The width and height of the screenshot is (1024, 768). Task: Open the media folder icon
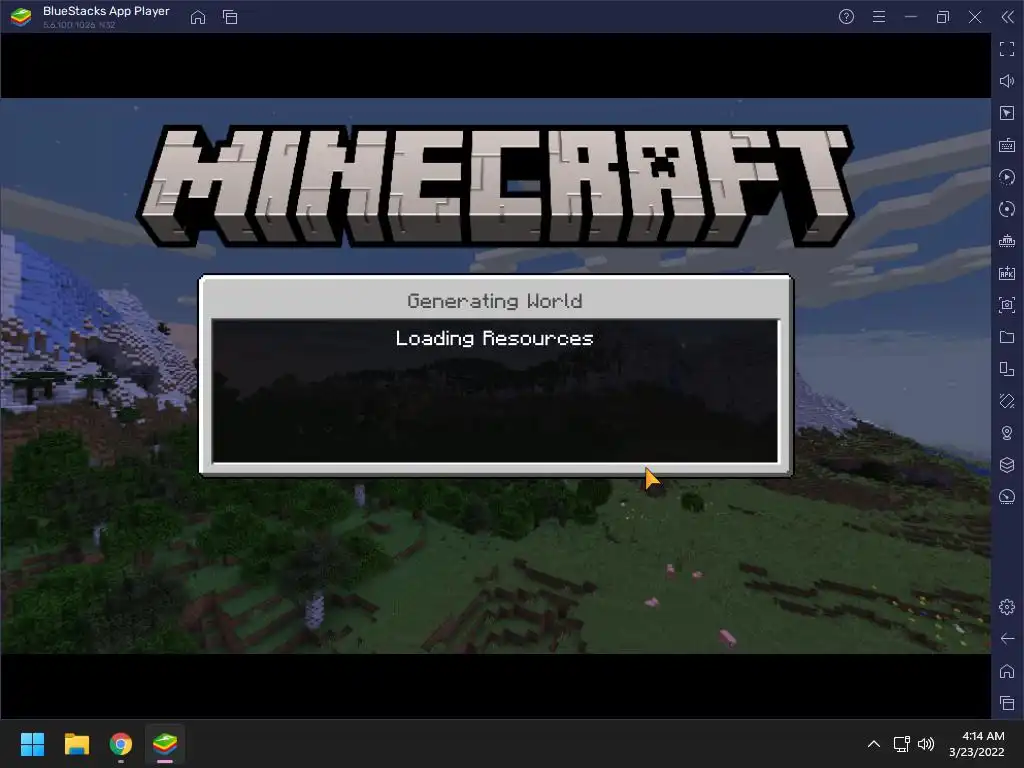[1007, 337]
